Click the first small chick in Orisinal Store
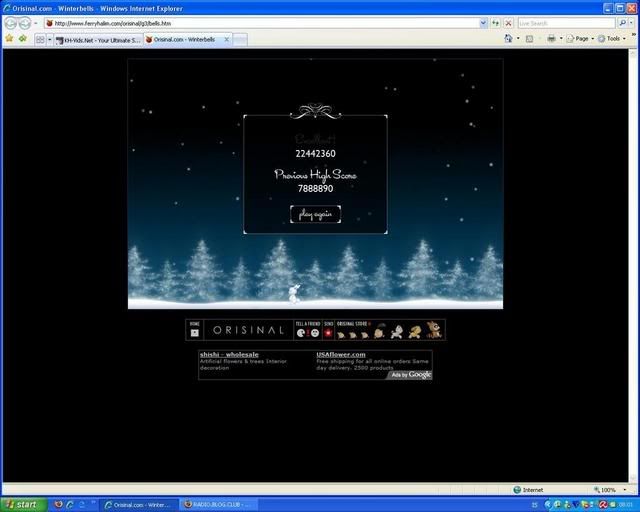Screen dimensions: 640x512 341,335
